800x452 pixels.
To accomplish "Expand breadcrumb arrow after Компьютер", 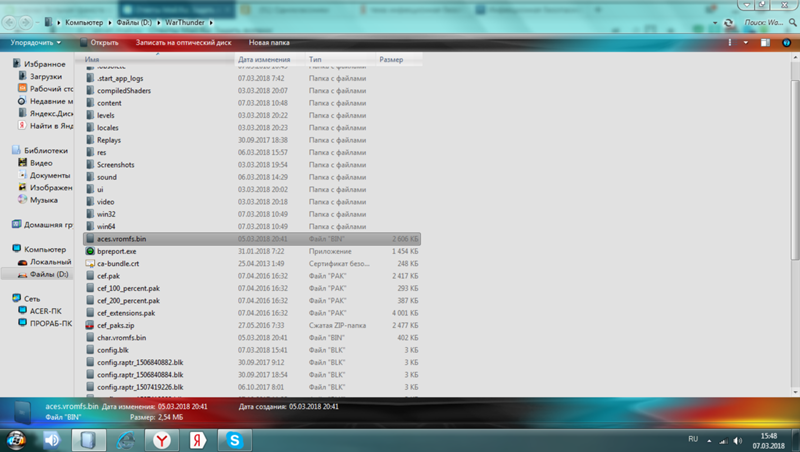I will 109,22.
